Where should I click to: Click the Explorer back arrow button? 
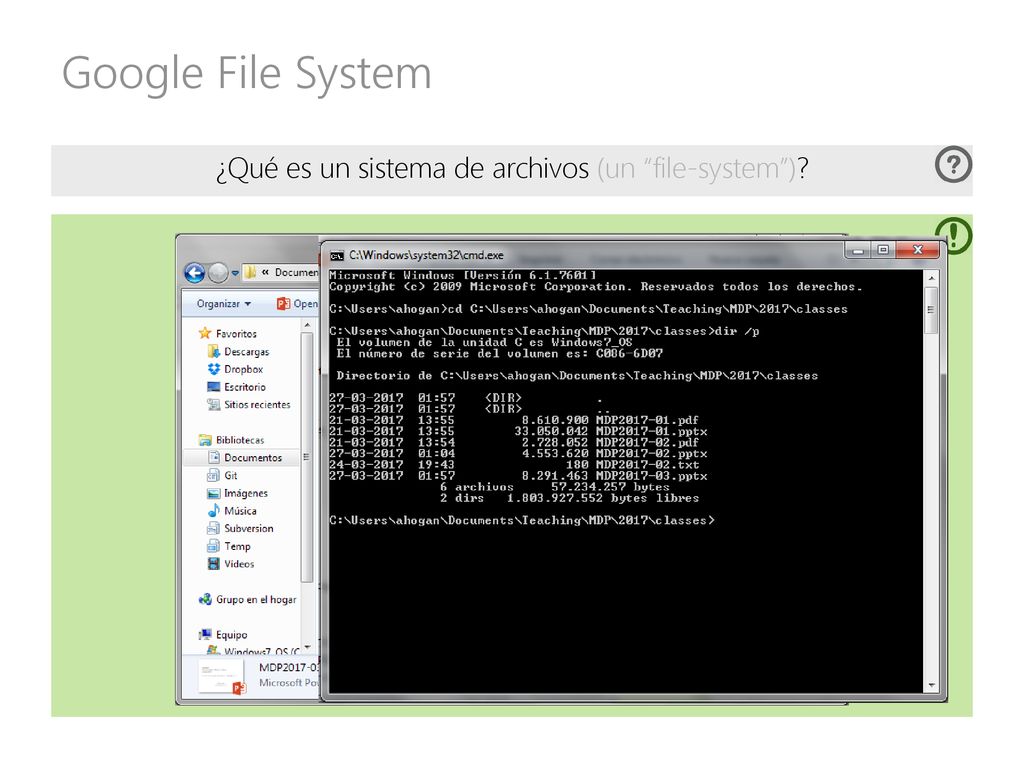coord(195,272)
